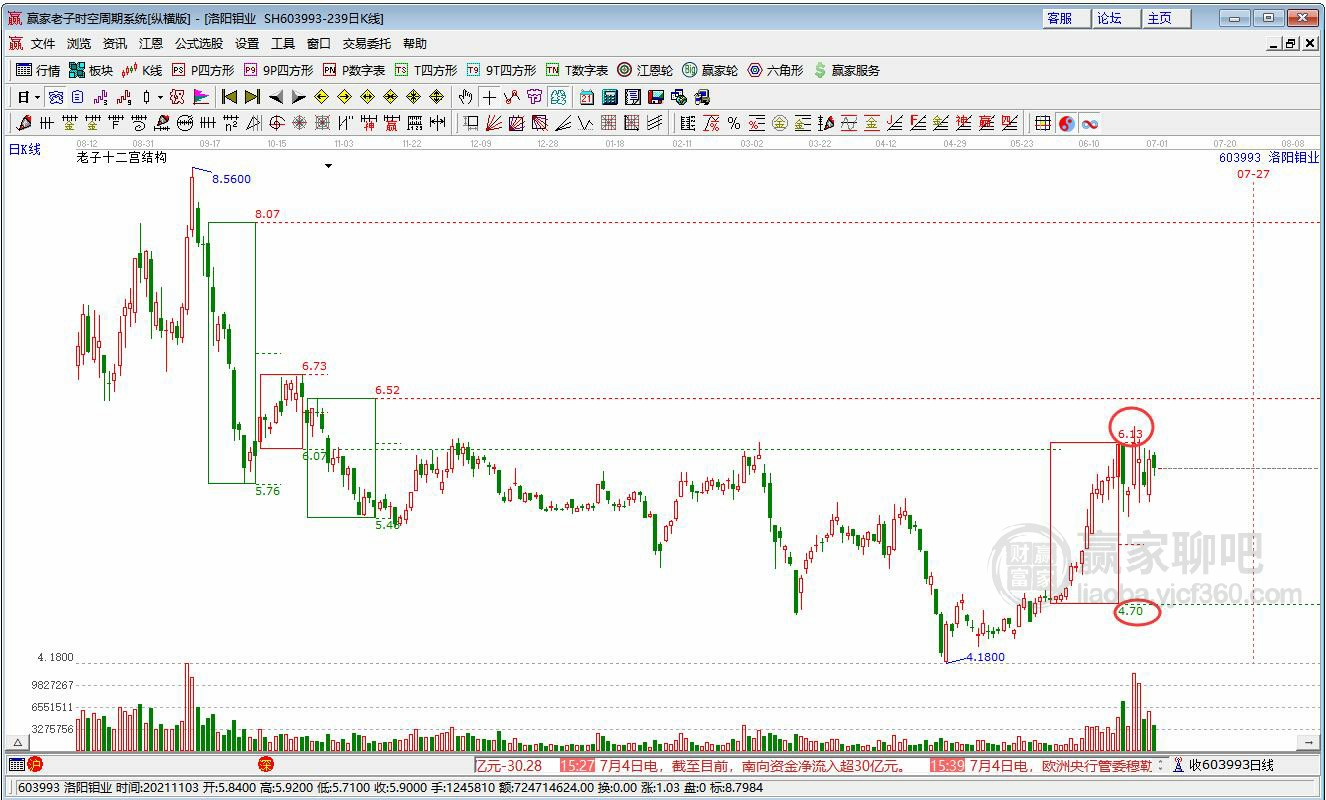The image size is (1326, 800).
Task: Toggle the crosshair cursor button
Action: [488, 97]
